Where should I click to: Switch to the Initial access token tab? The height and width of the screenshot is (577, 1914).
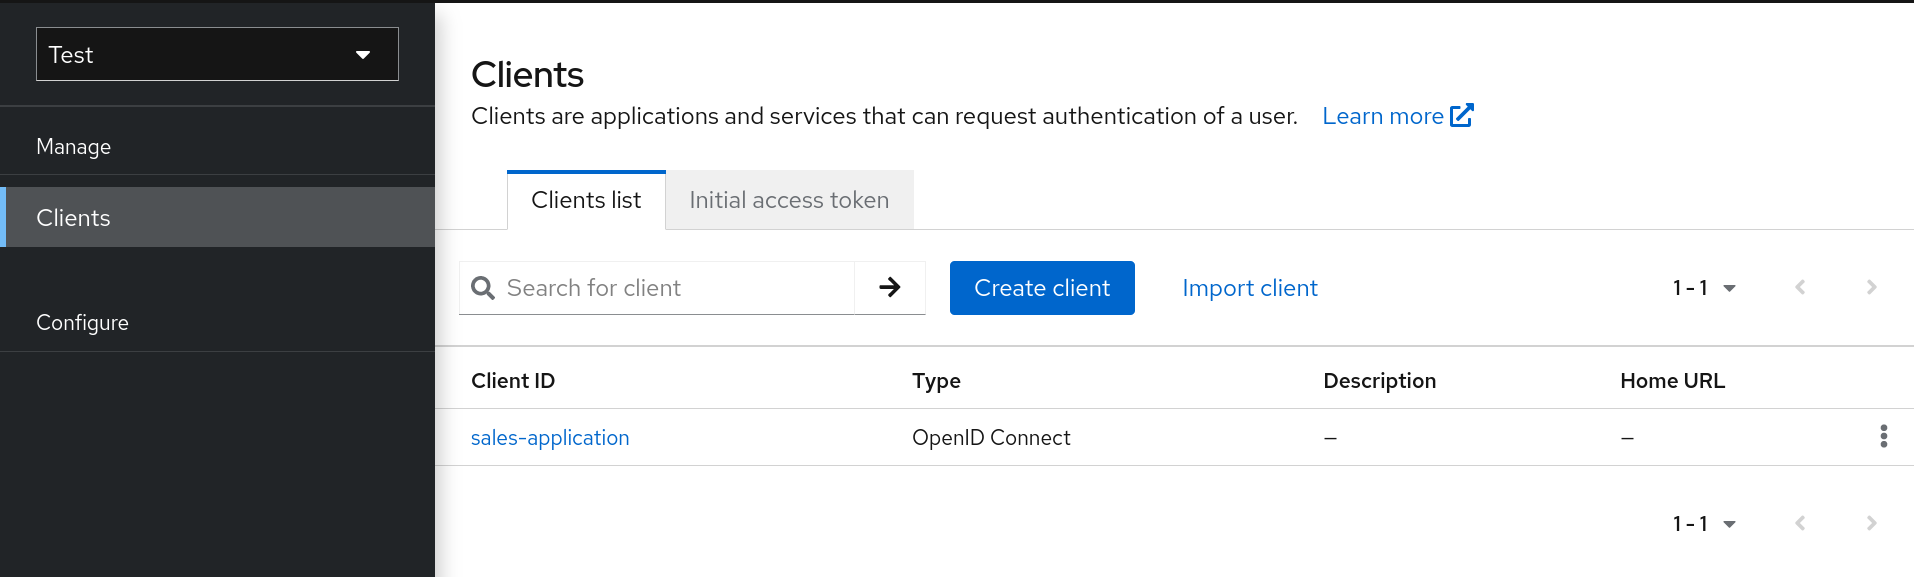788,200
